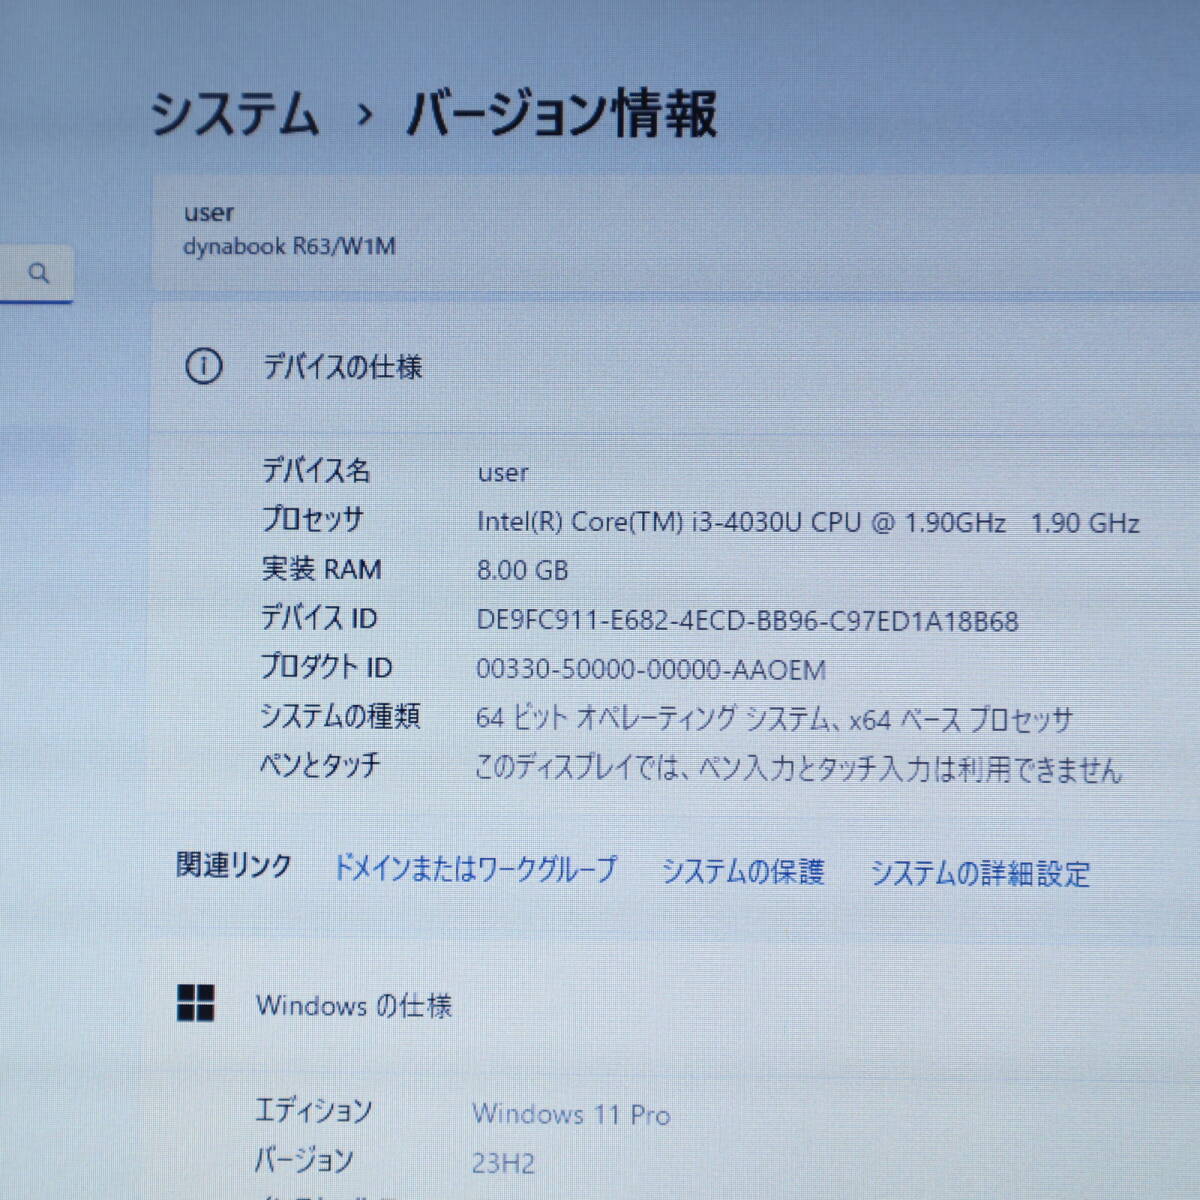Click the デバイス名 label
The height and width of the screenshot is (1200, 1200).
pyautogui.click(x=316, y=470)
